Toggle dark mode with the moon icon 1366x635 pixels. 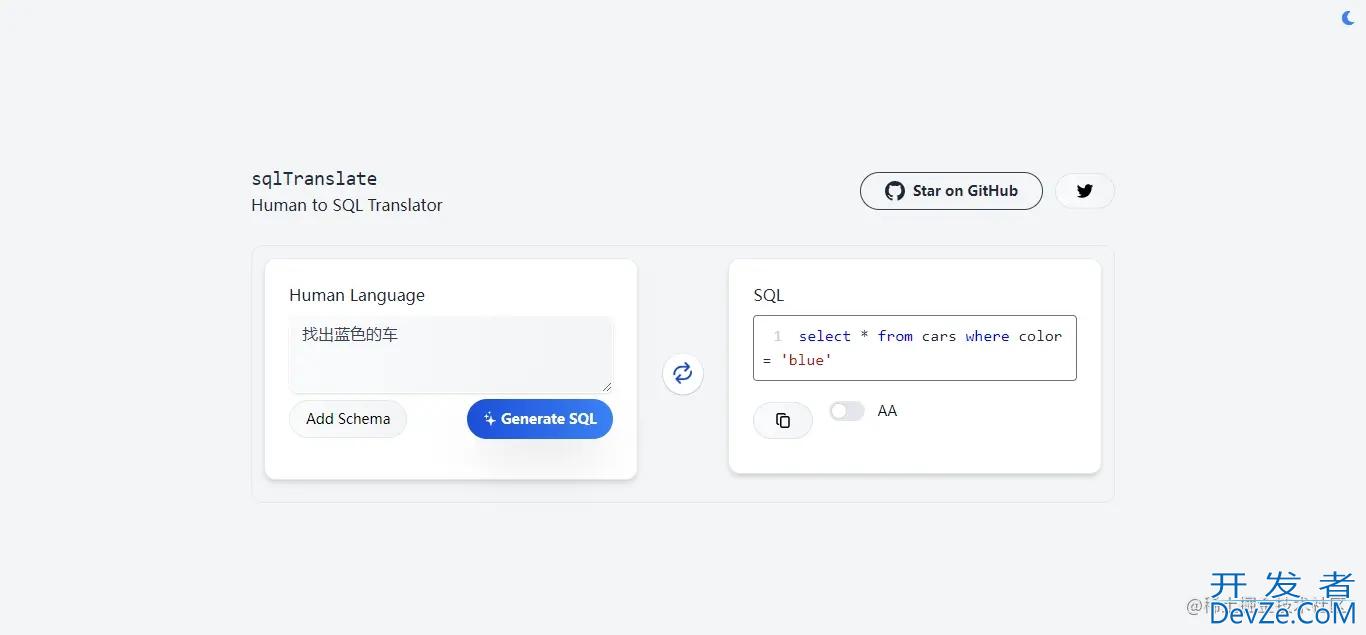coord(1349,17)
